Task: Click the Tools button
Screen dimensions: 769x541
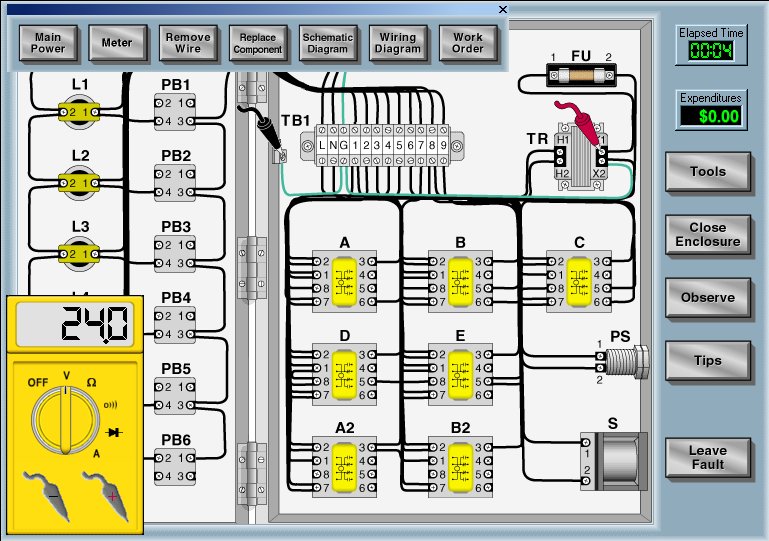Action: coord(708,172)
